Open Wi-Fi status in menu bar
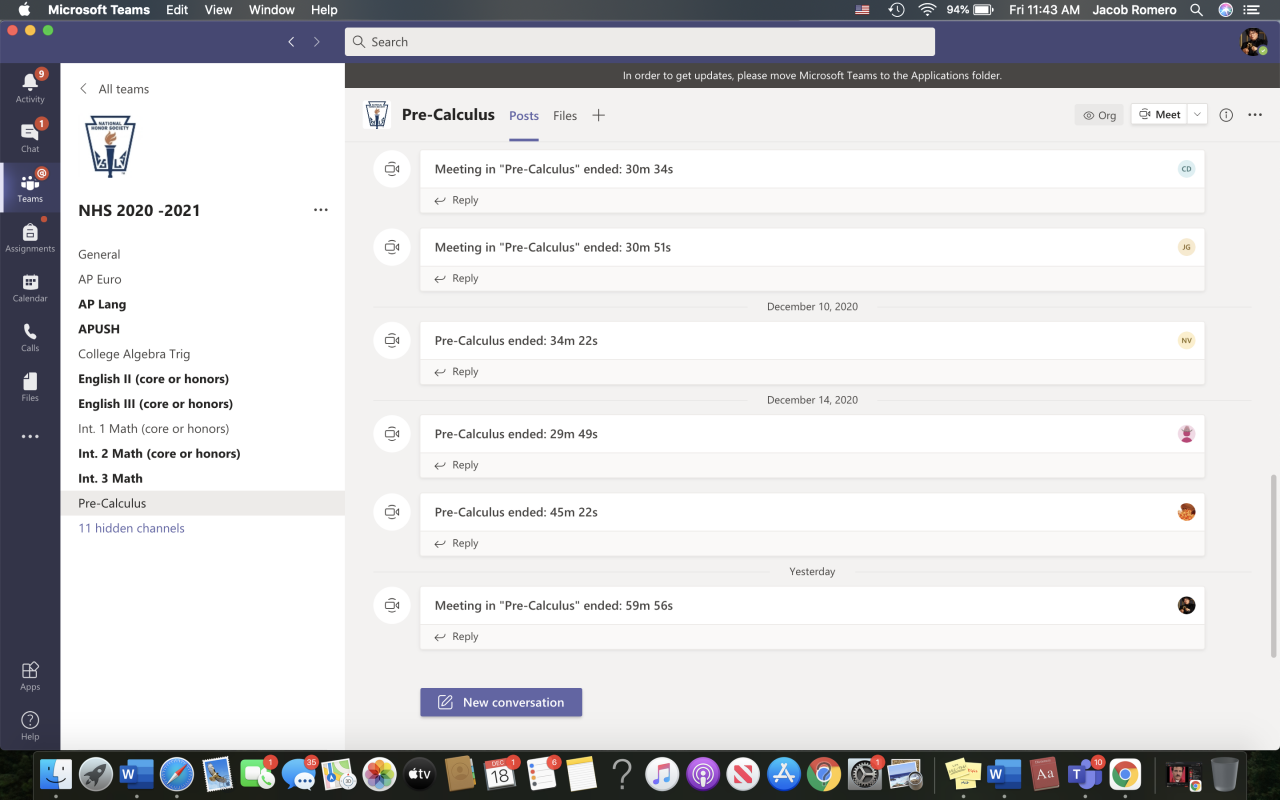Viewport: 1280px width, 800px height. point(927,10)
